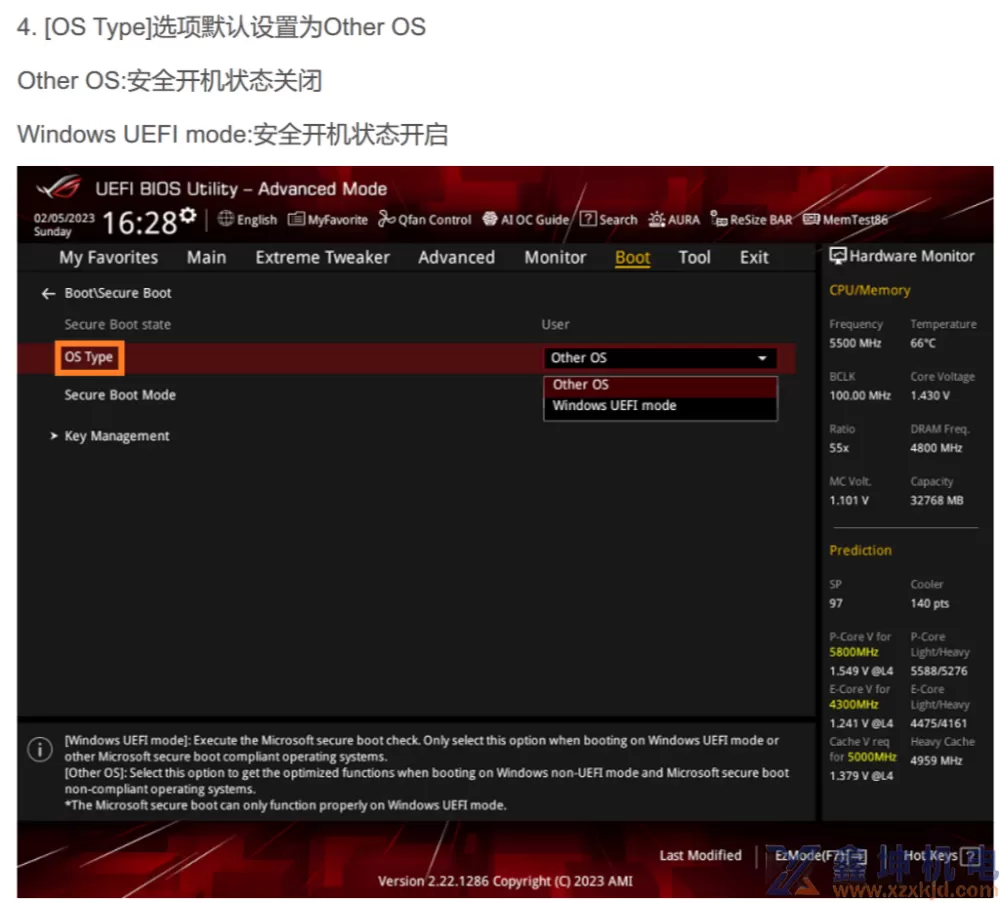Click the Version 2.22.1286 copyright text
1000x903 pixels.
click(x=505, y=881)
